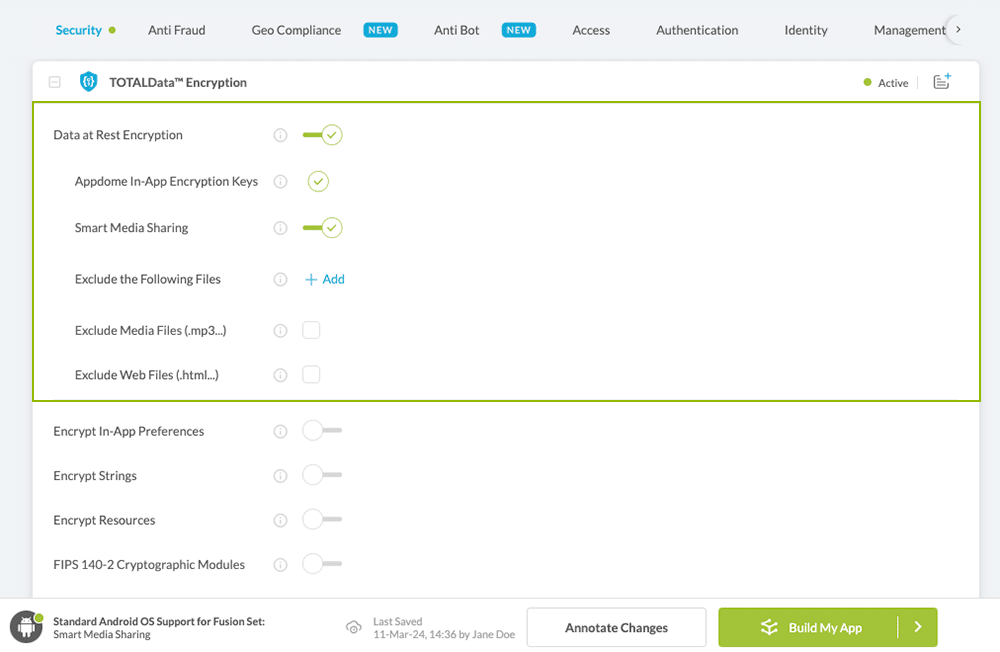Click the info icon beside Exclude Media Files
1000x652 pixels.
280,330
